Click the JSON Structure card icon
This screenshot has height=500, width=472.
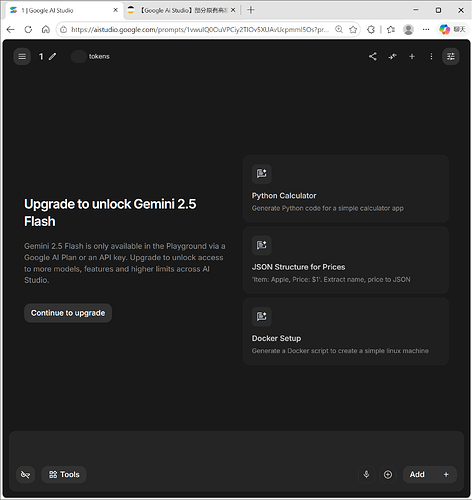(x=262, y=245)
